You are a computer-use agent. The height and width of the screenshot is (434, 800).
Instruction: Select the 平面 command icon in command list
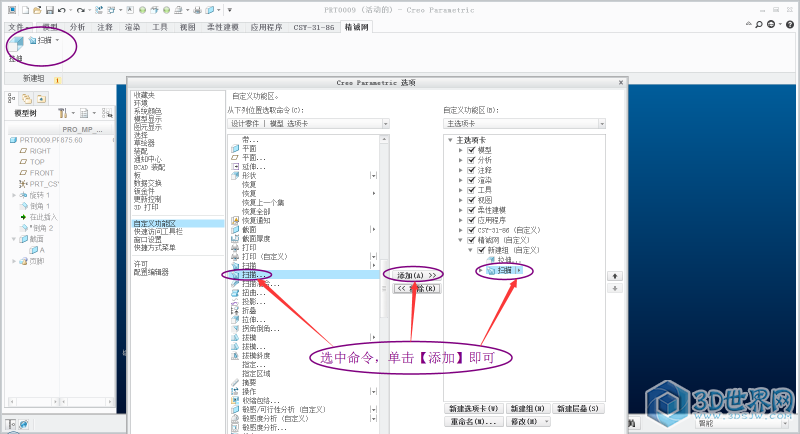(235, 148)
